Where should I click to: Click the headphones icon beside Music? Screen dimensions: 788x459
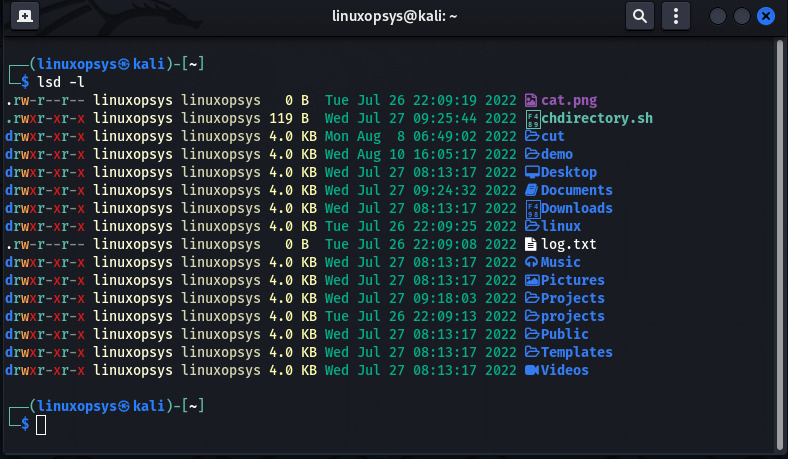532,262
